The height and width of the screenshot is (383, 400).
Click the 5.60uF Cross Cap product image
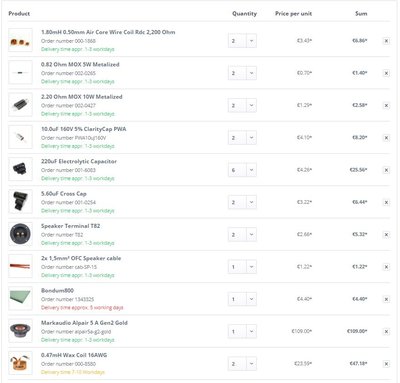coord(20,201)
